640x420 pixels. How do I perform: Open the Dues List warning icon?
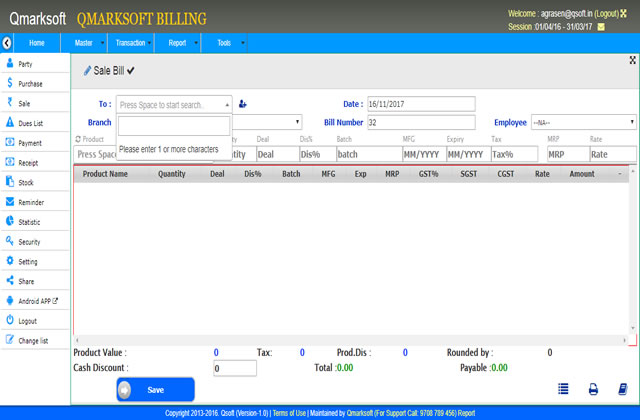[x=10, y=122]
